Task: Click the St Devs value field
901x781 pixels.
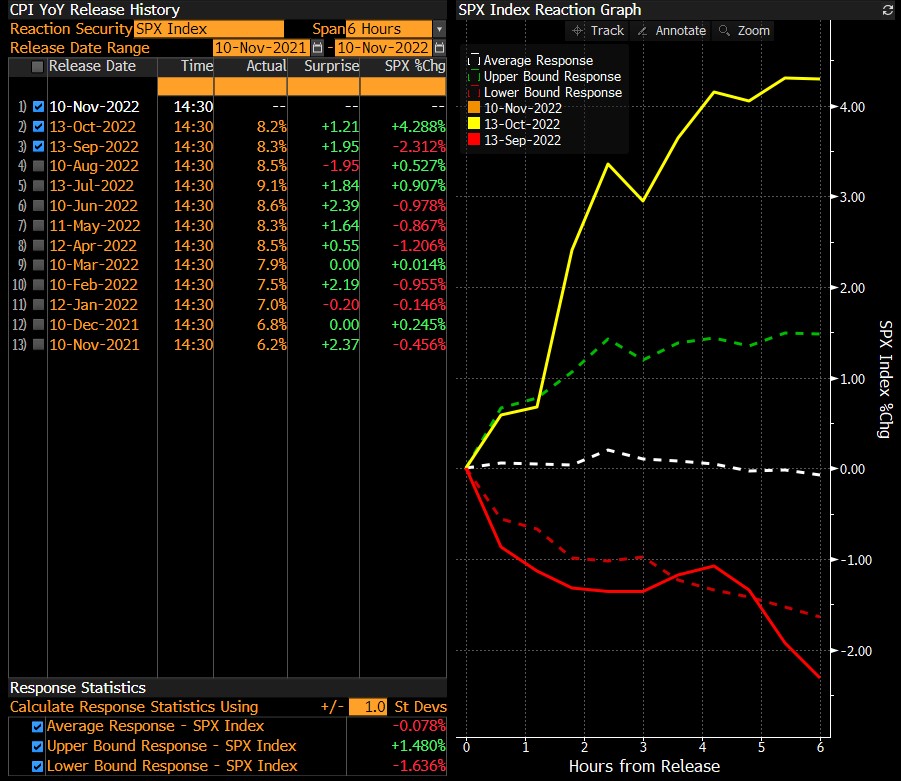Action: coord(367,707)
